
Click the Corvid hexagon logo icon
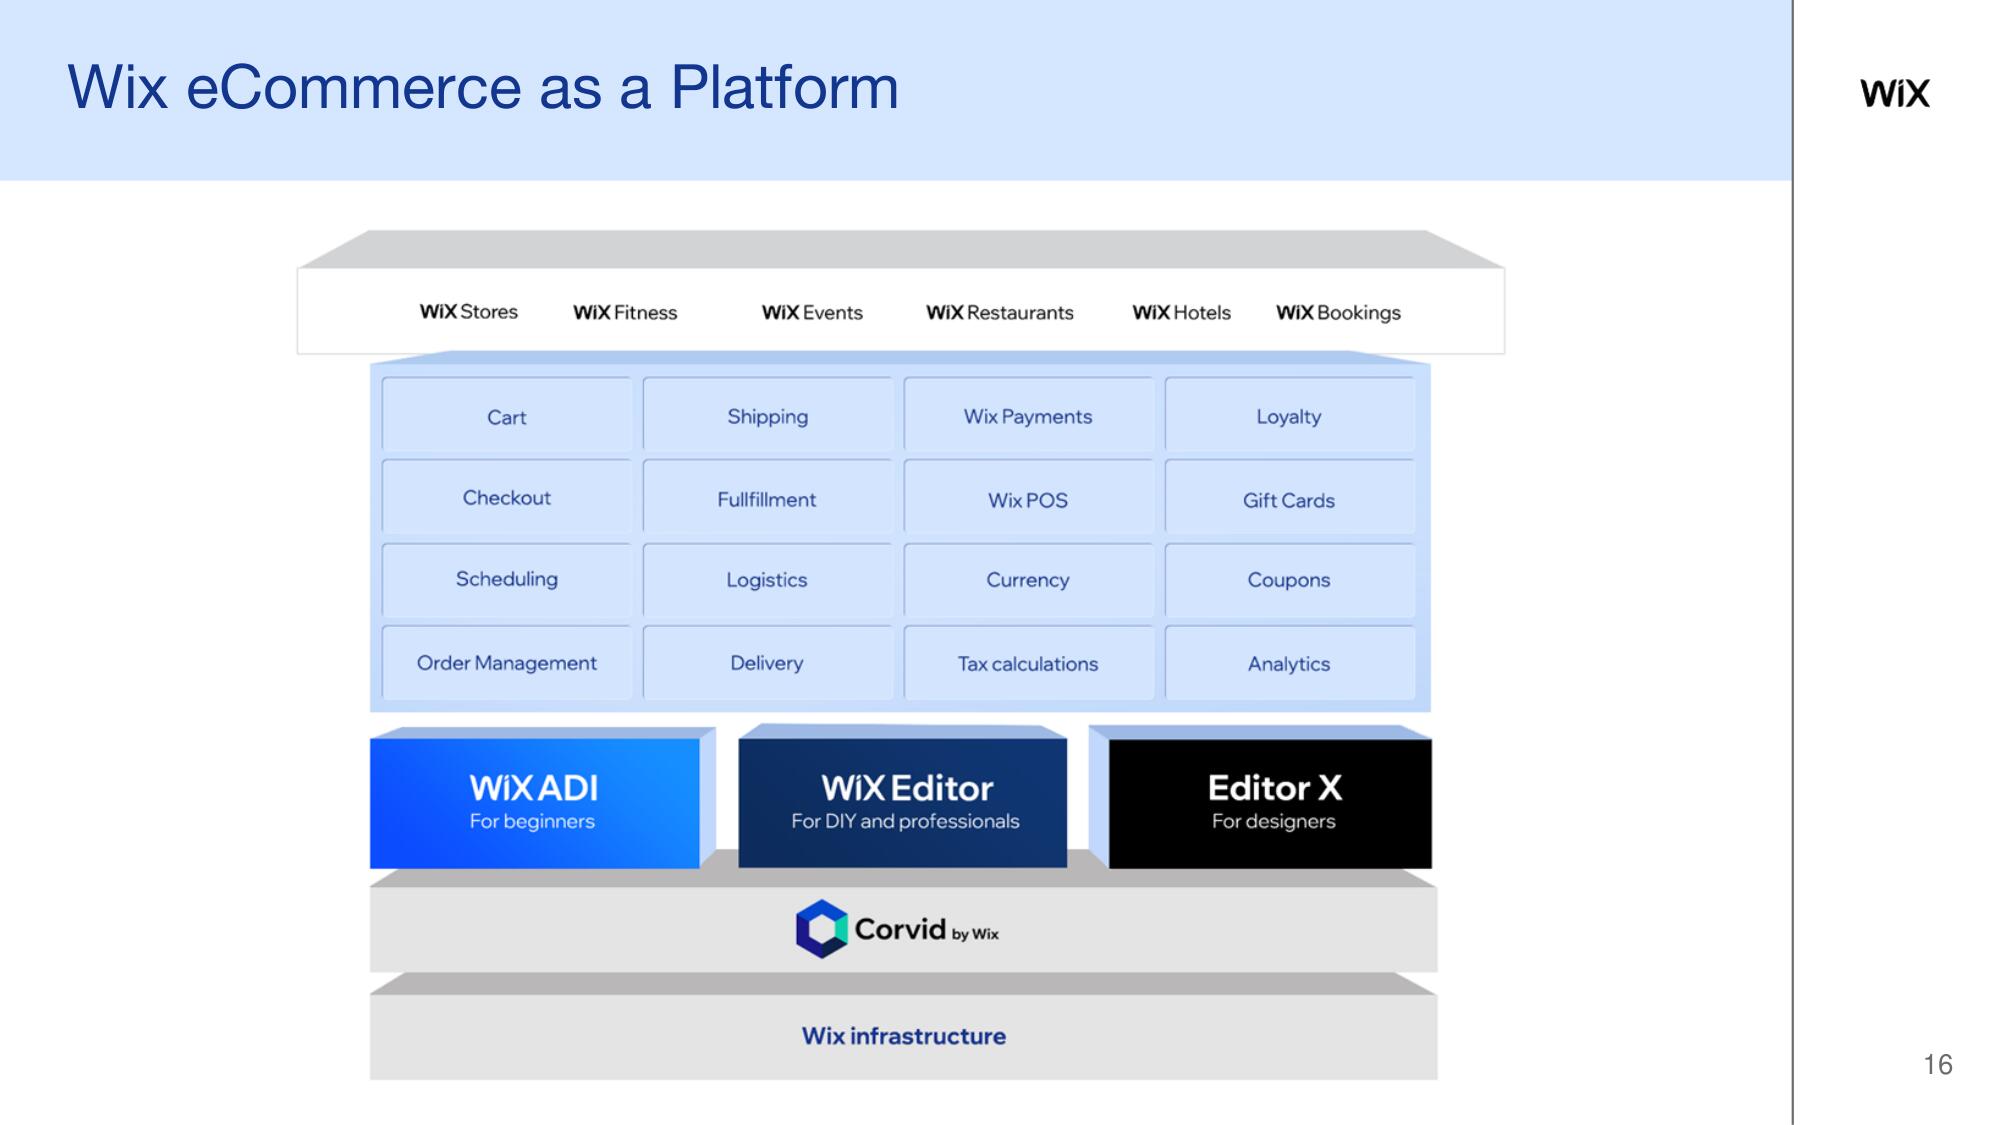822,929
